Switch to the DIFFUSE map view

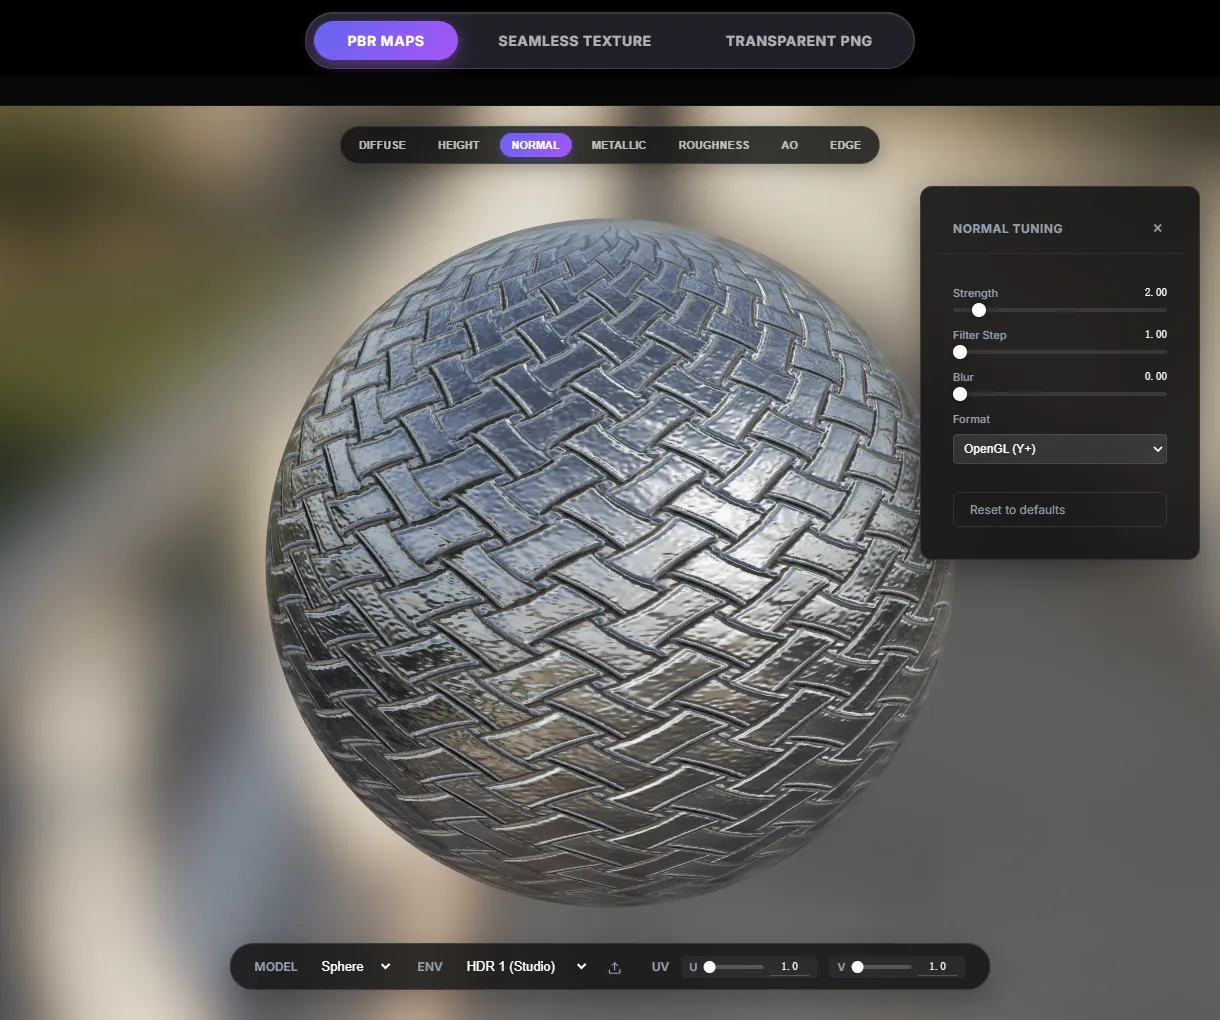(x=382, y=145)
